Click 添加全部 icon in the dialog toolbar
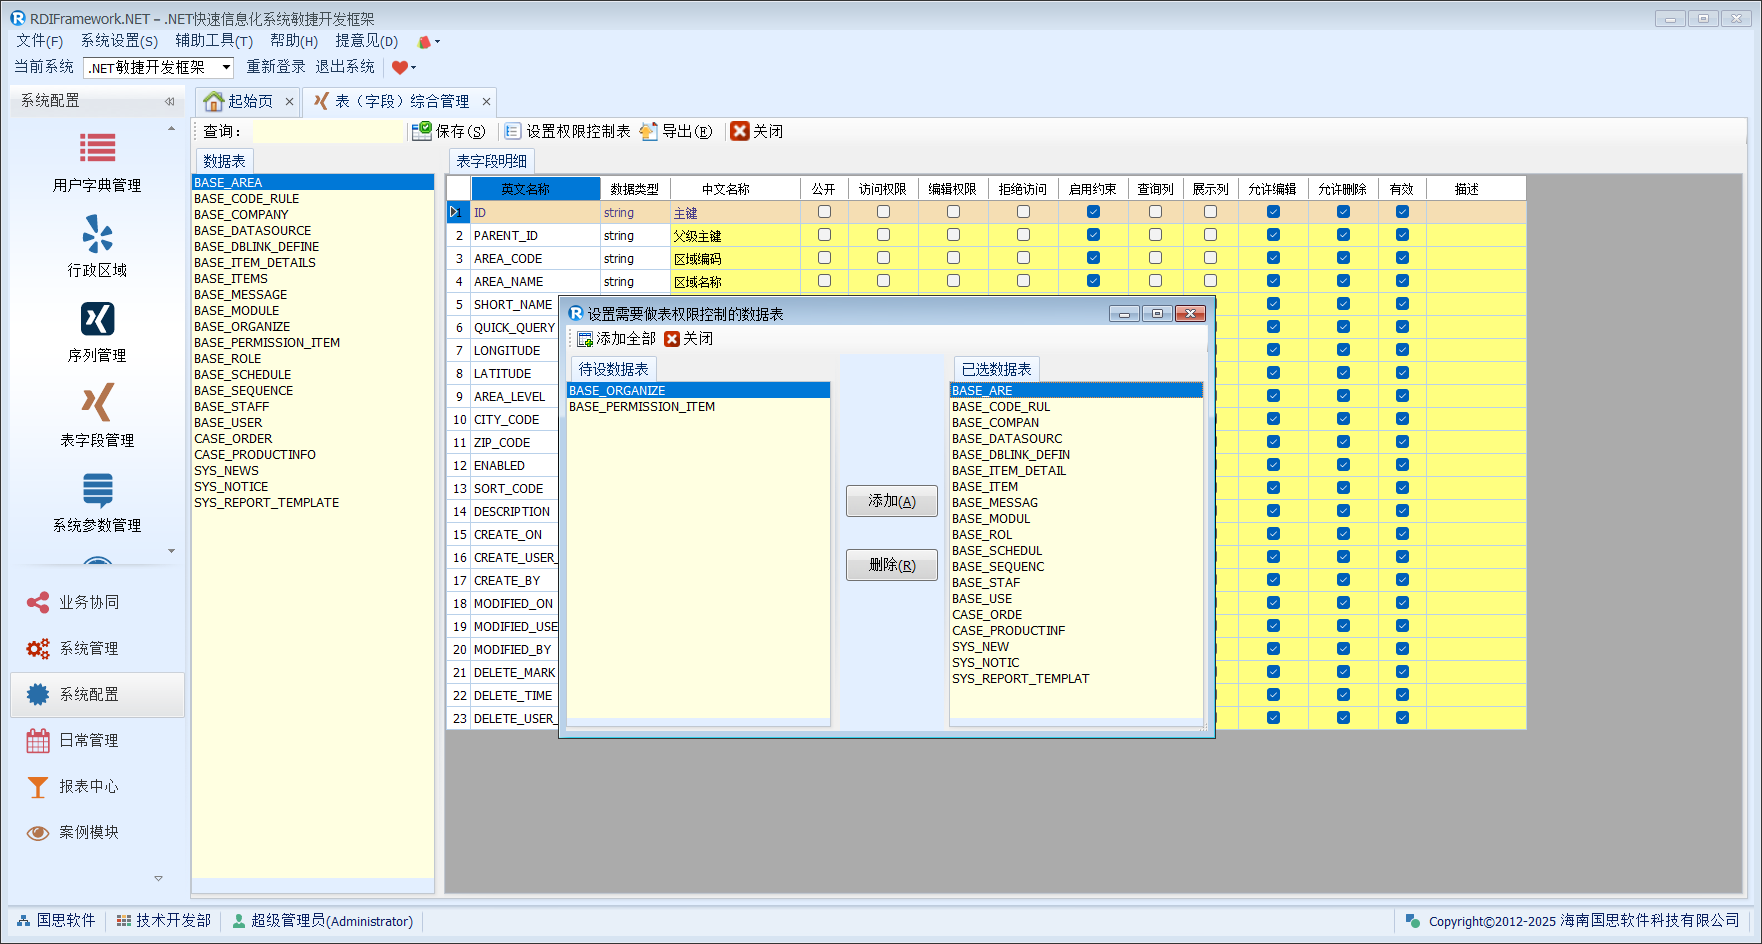The image size is (1762, 944). click(x=585, y=339)
